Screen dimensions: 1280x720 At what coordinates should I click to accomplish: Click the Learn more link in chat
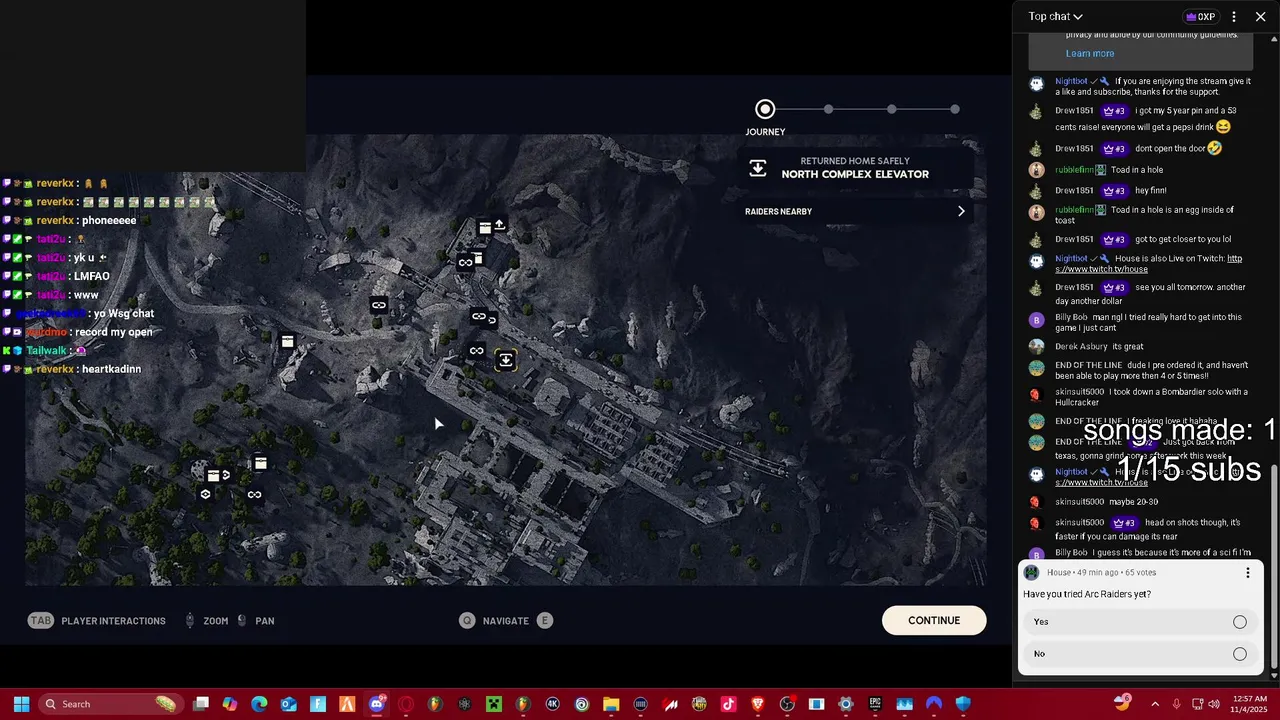1090,54
